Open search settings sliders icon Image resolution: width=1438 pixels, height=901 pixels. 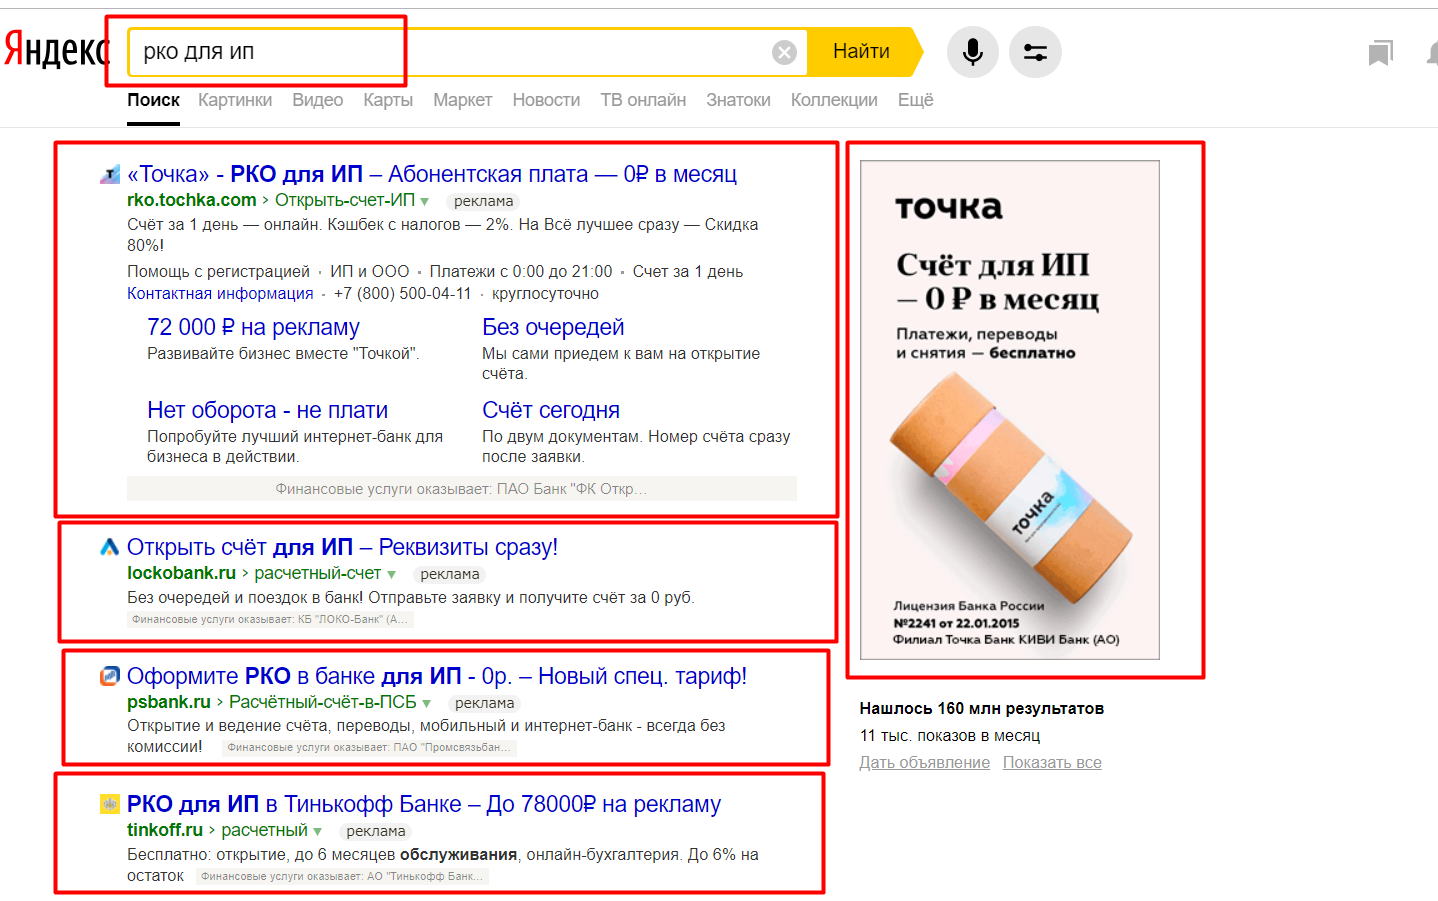[x=1035, y=52]
